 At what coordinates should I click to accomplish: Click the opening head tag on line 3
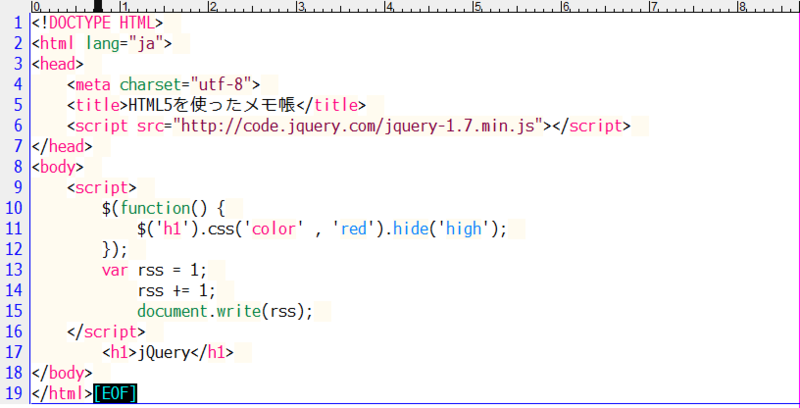tap(58, 64)
